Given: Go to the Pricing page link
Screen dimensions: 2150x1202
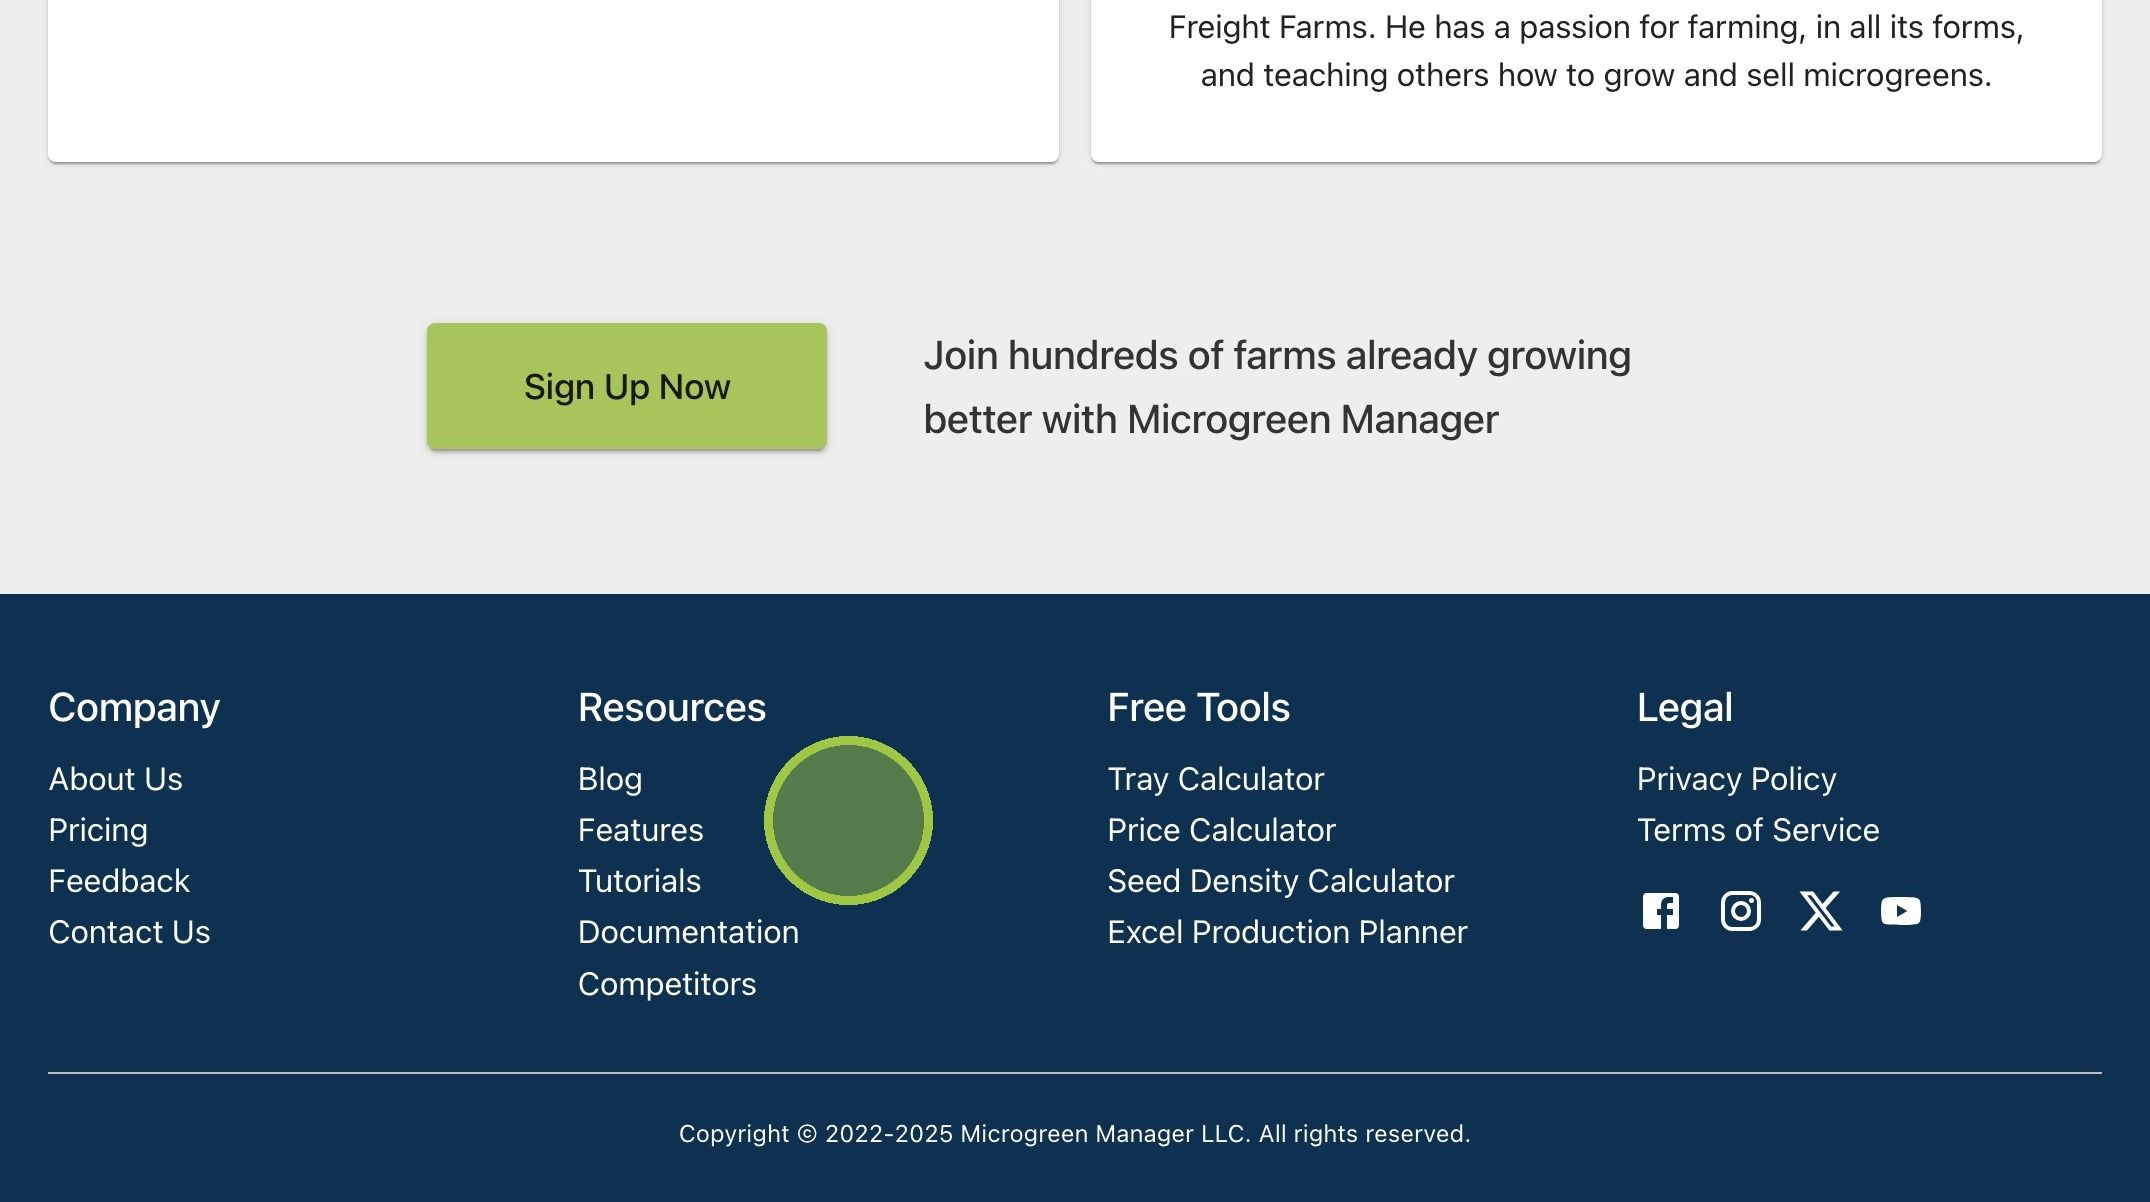Looking at the screenshot, I should tap(98, 830).
